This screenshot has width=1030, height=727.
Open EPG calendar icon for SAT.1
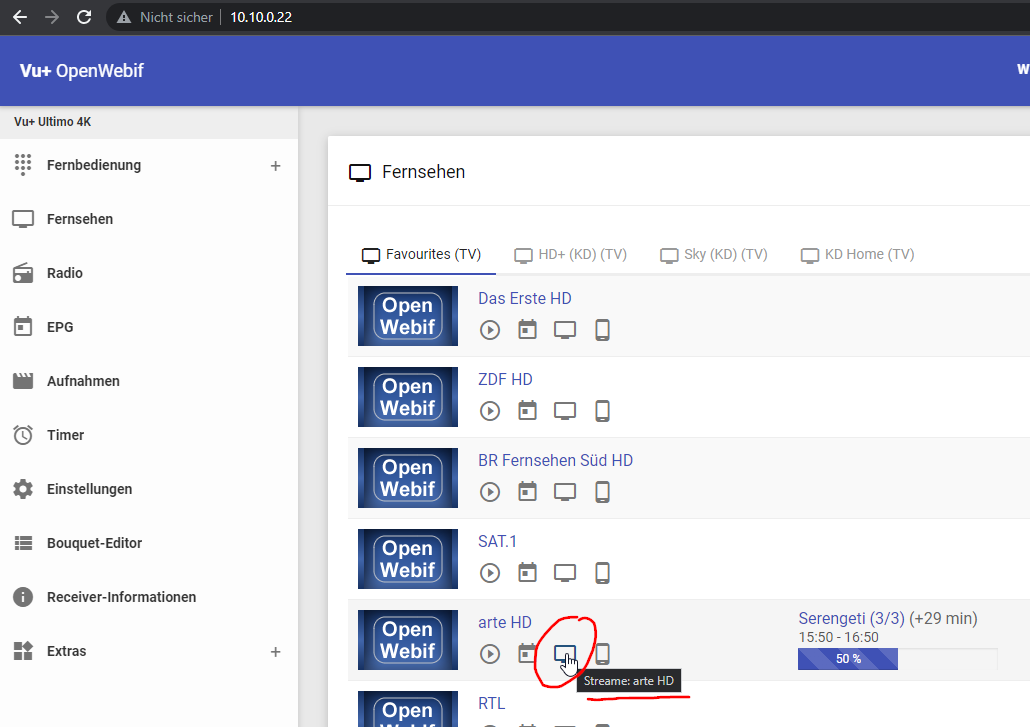click(527, 573)
